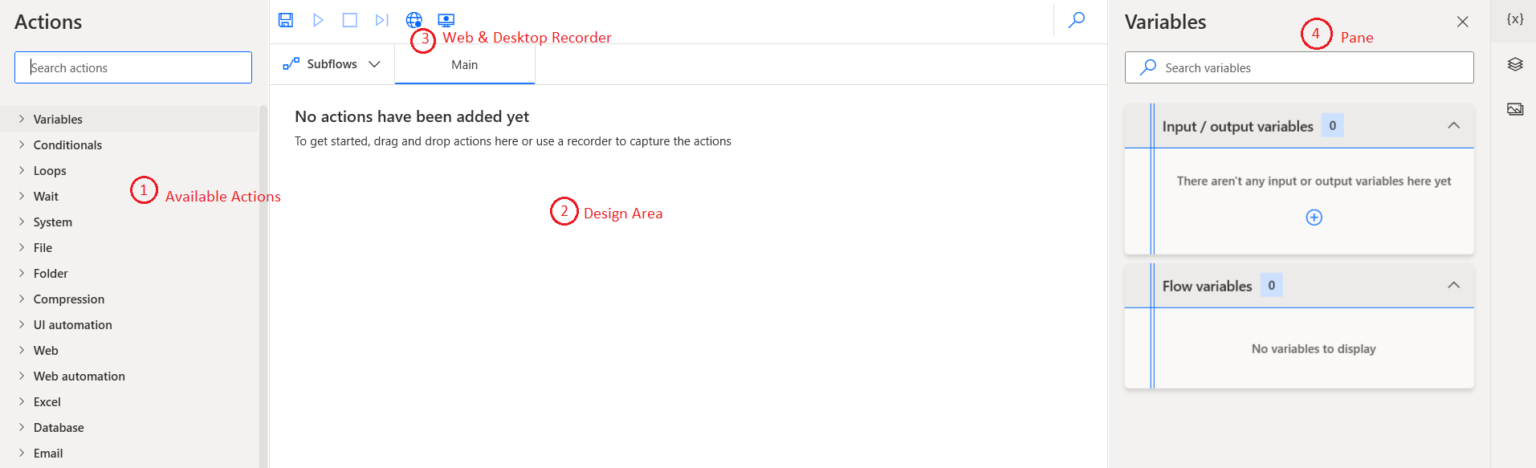1536x468 pixels.
Task: Launch the Web recorder globe icon
Action: (x=414, y=20)
